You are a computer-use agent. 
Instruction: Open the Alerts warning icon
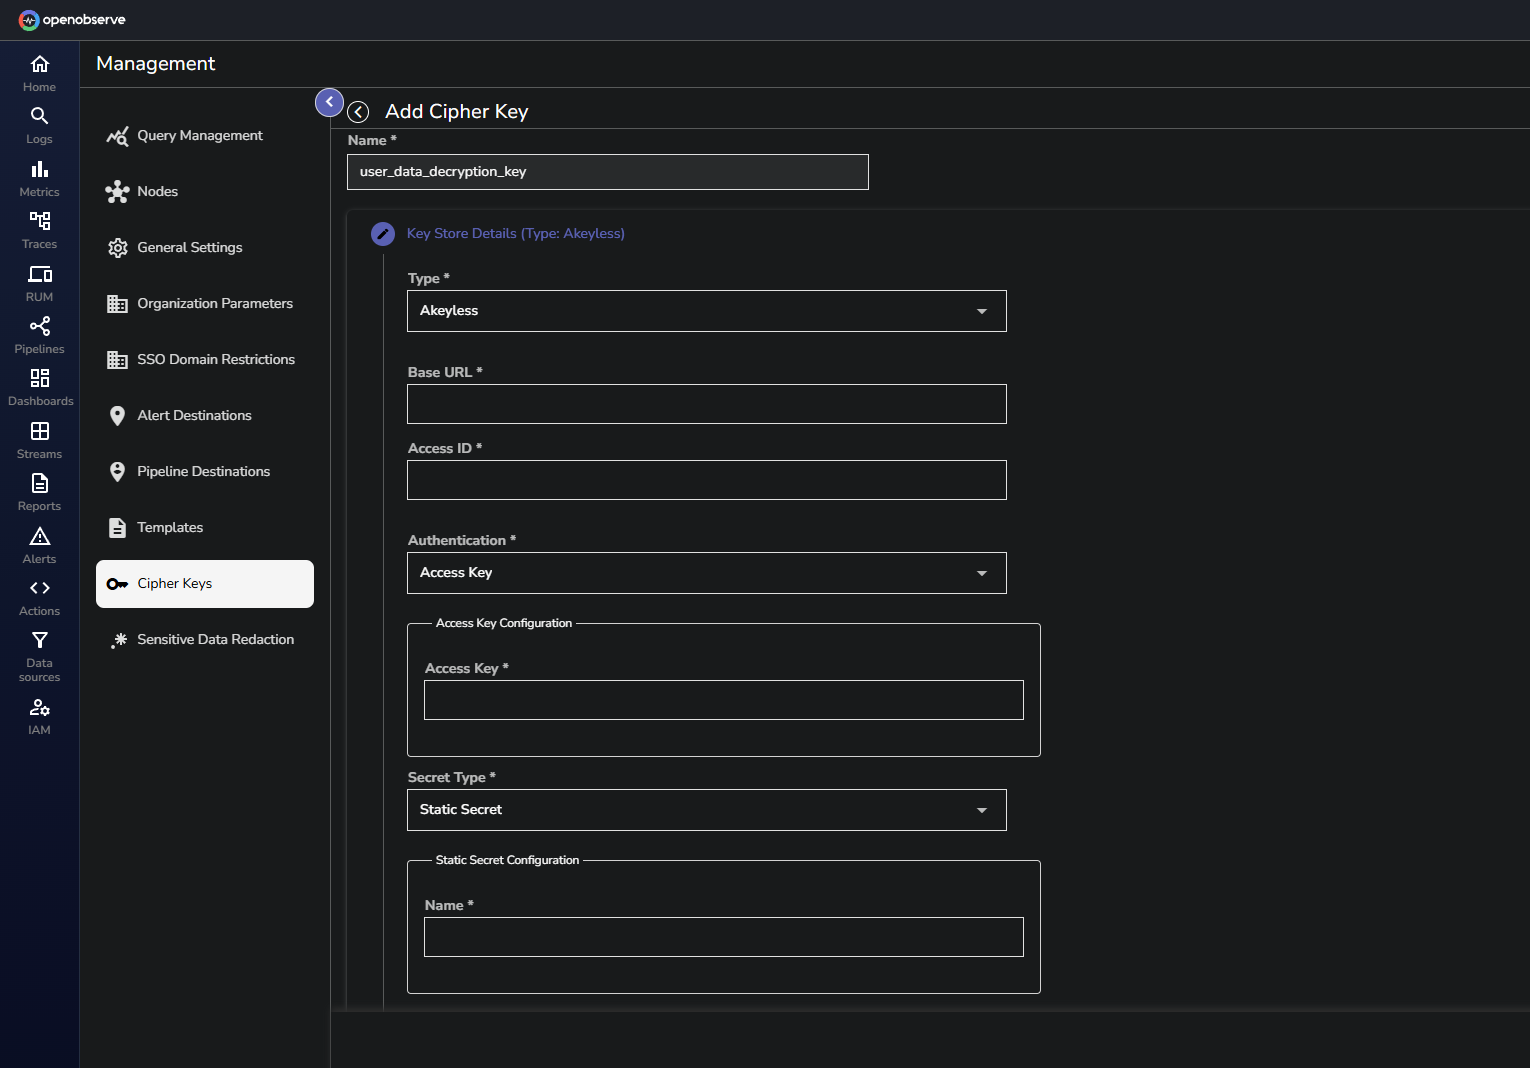[x=39, y=537]
